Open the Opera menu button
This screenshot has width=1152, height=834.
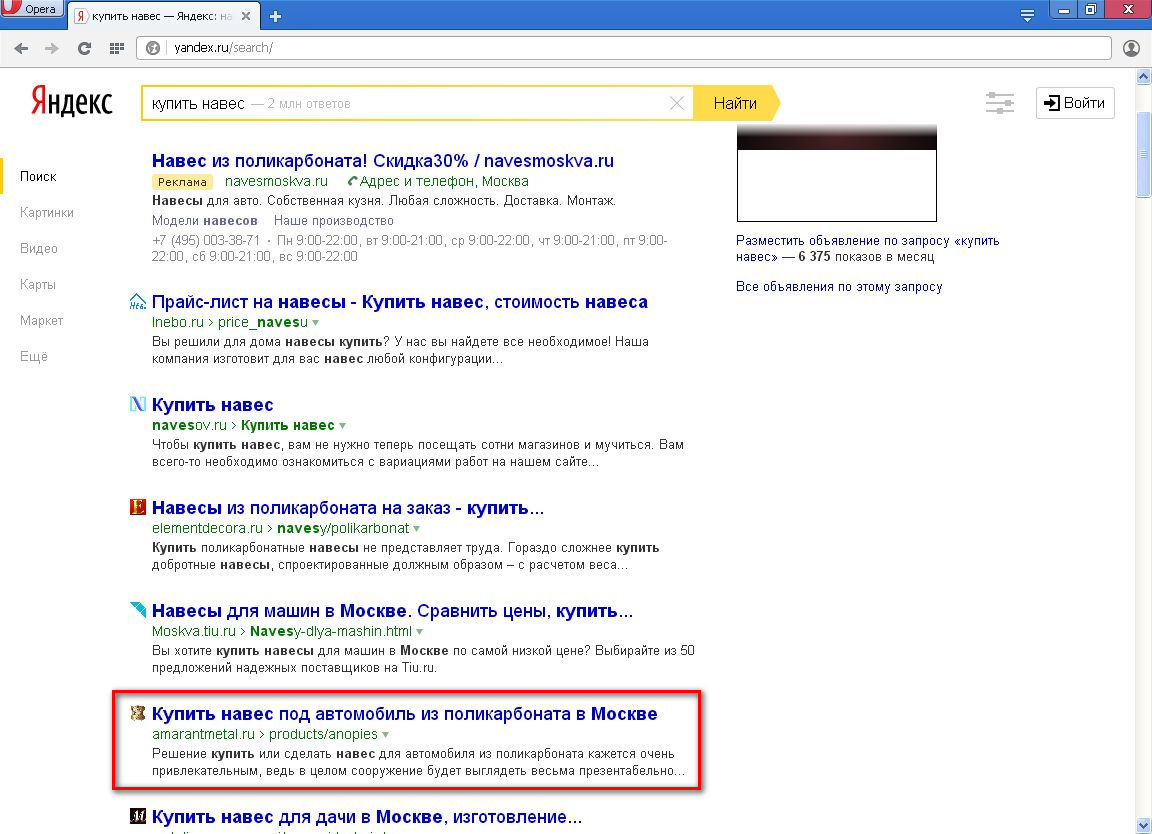click(x=33, y=10)
